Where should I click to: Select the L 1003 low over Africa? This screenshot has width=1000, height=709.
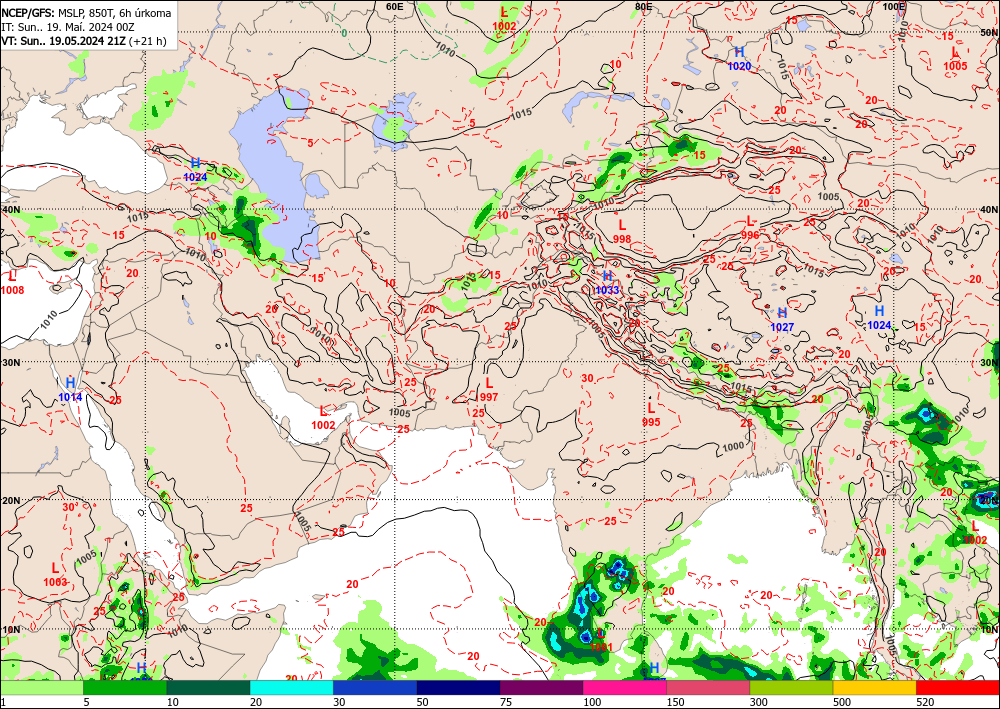(55, 574)
